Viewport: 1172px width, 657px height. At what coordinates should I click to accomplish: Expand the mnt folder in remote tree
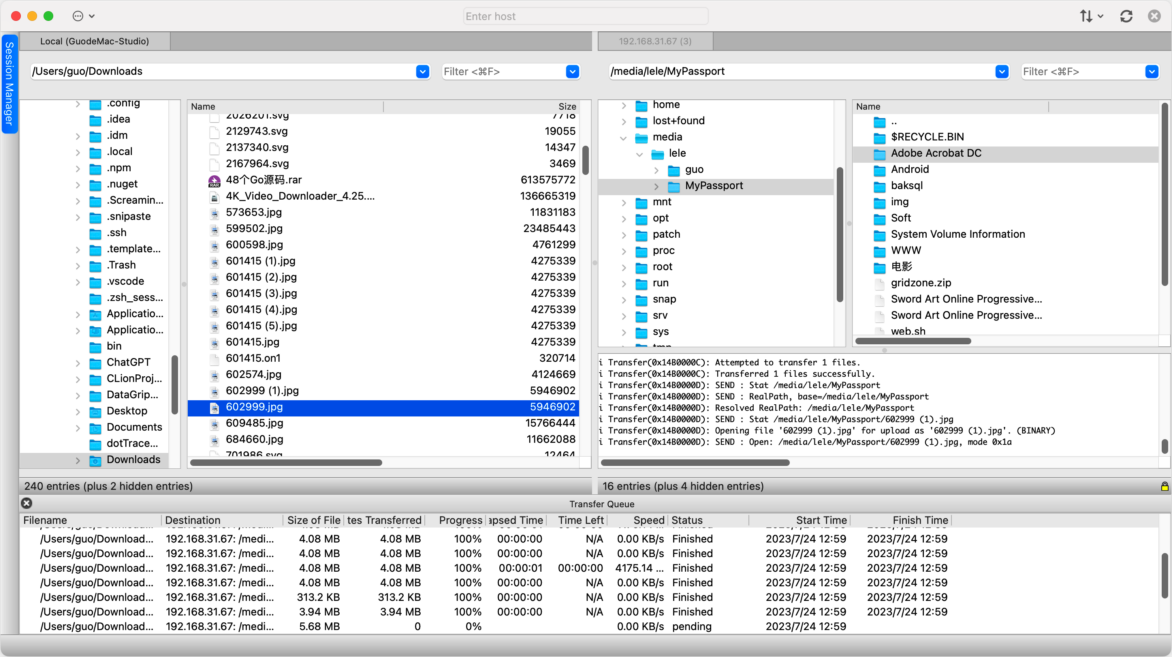623,203
